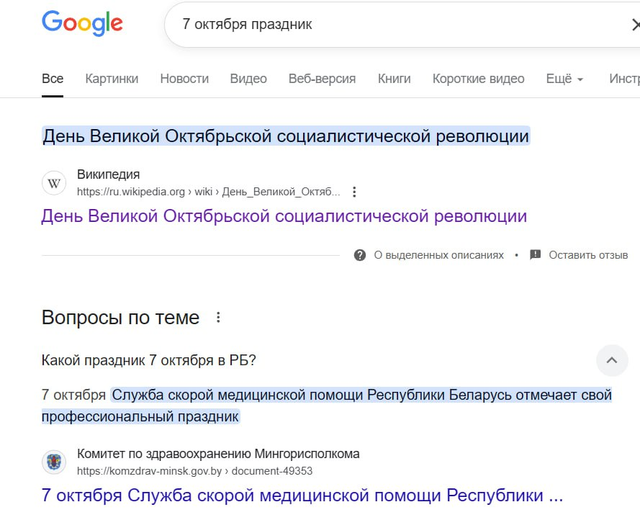This screenshot has height=508, width=640.
Task: Go to the Книги tab
Action: coord(394,78)
